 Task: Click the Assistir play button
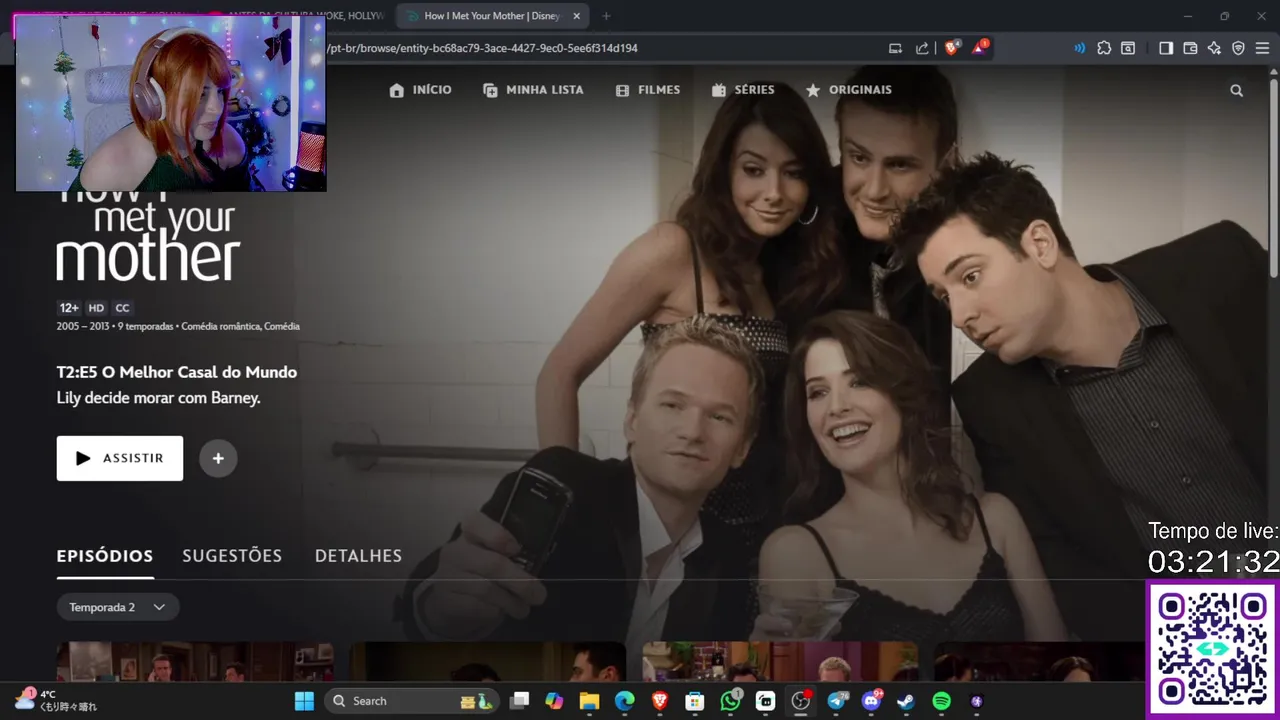[x=120, y=458]
